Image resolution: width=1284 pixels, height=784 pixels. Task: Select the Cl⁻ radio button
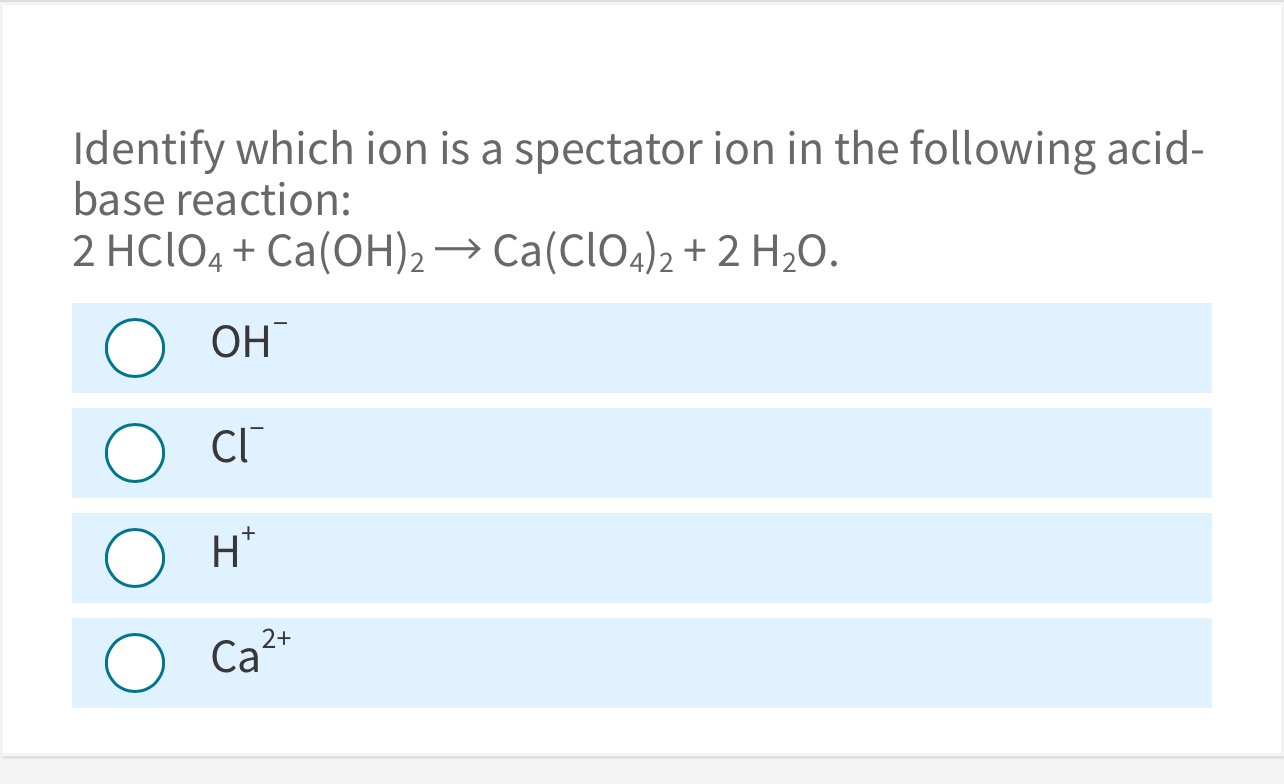click(135, 453)
